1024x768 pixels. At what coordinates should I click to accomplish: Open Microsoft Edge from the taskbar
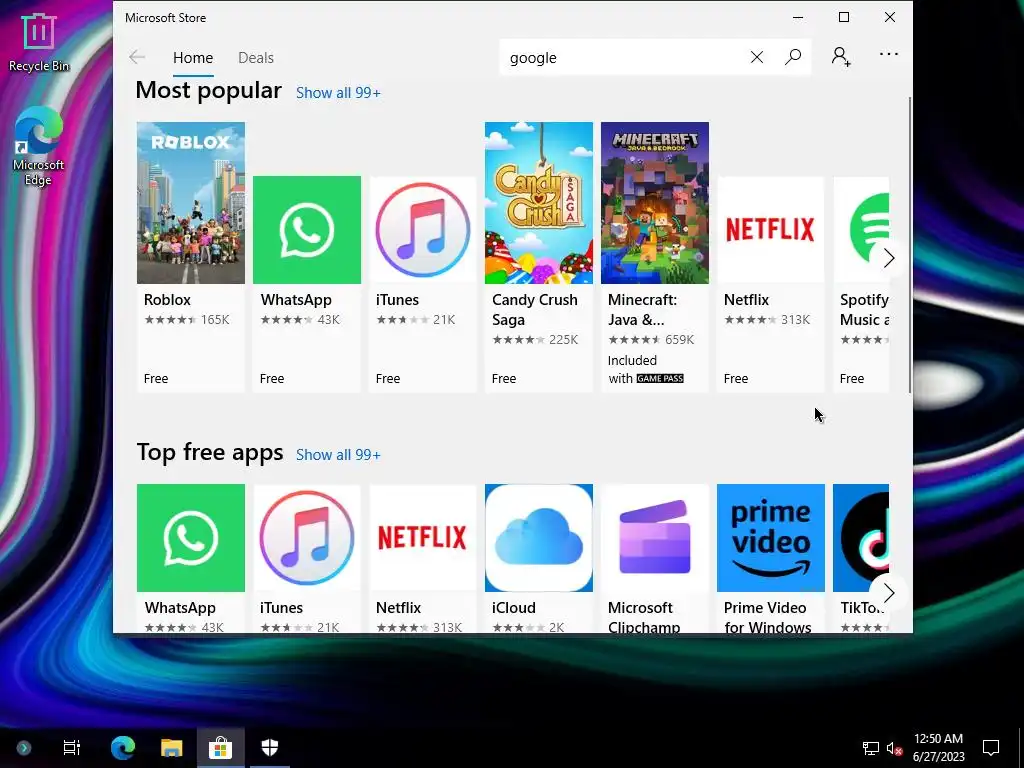(122, 747)
